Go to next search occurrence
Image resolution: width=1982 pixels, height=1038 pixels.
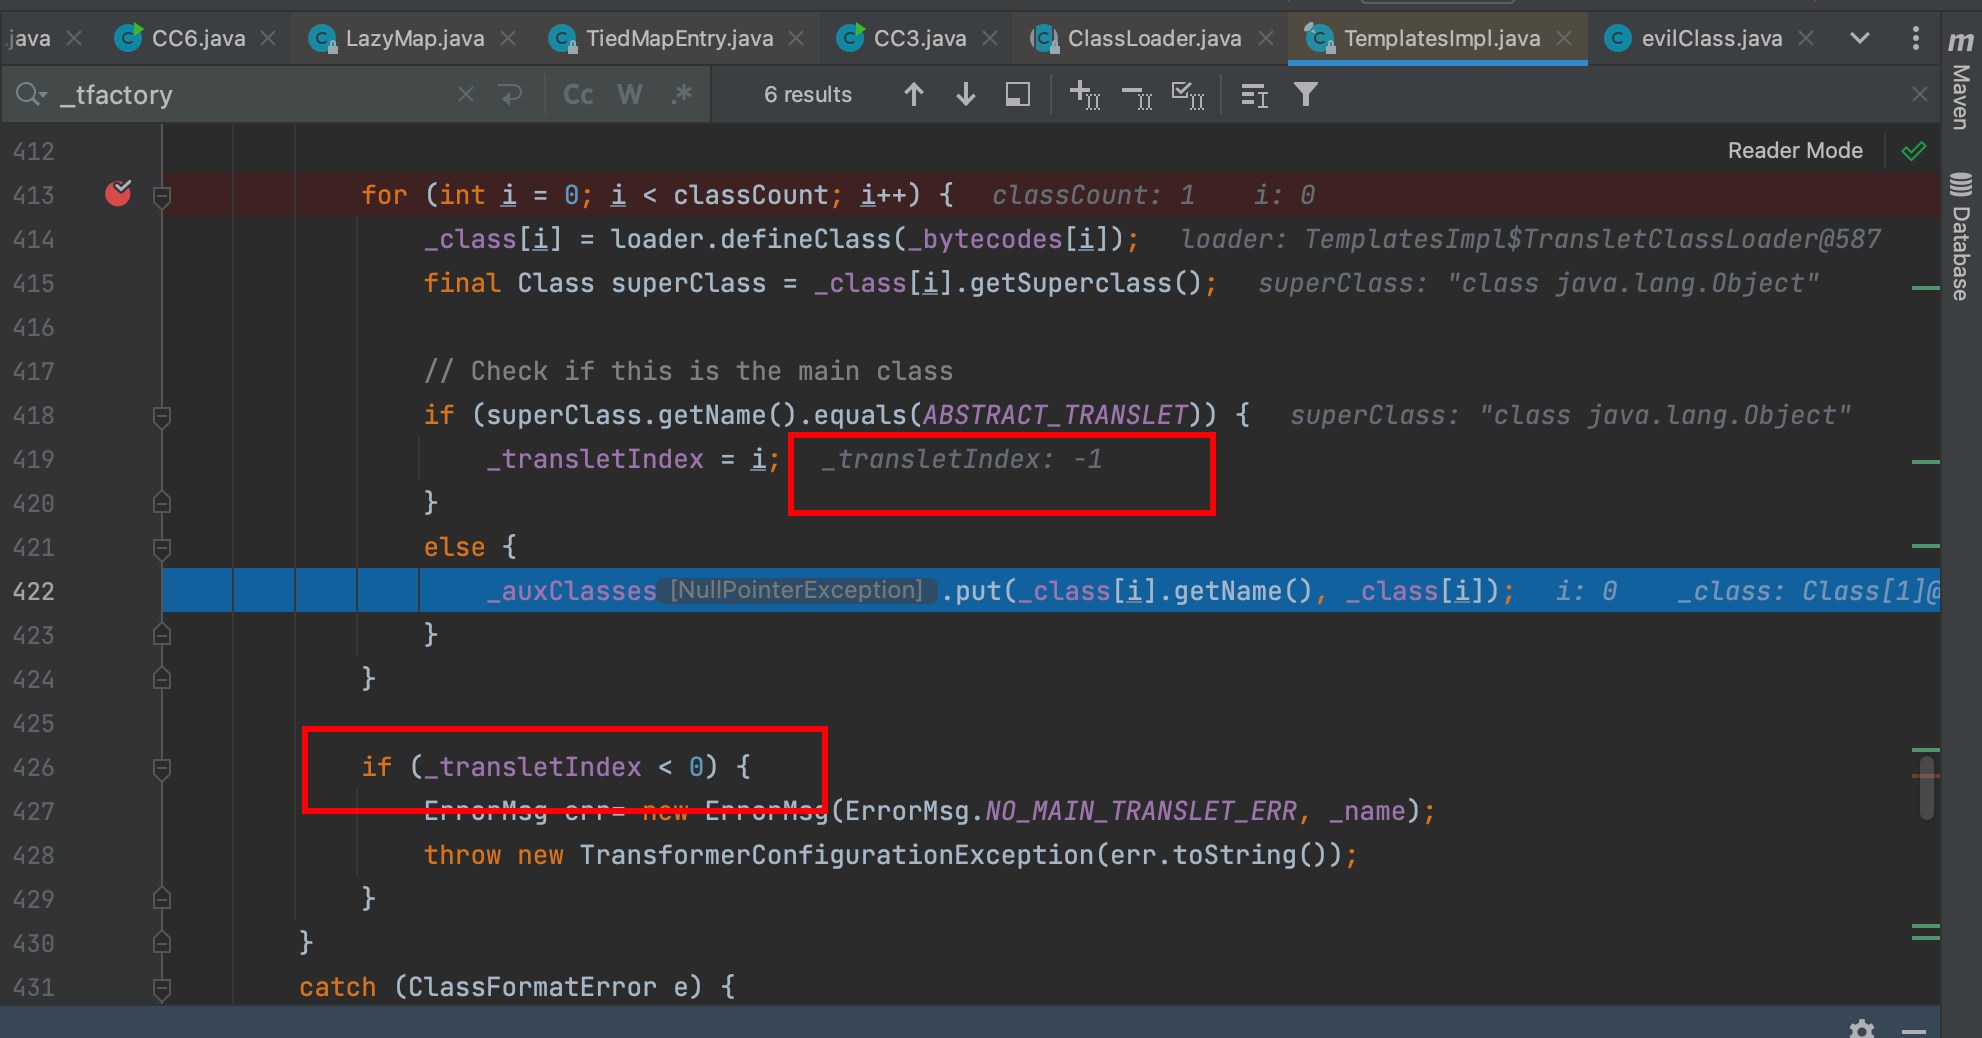[965, 94]
